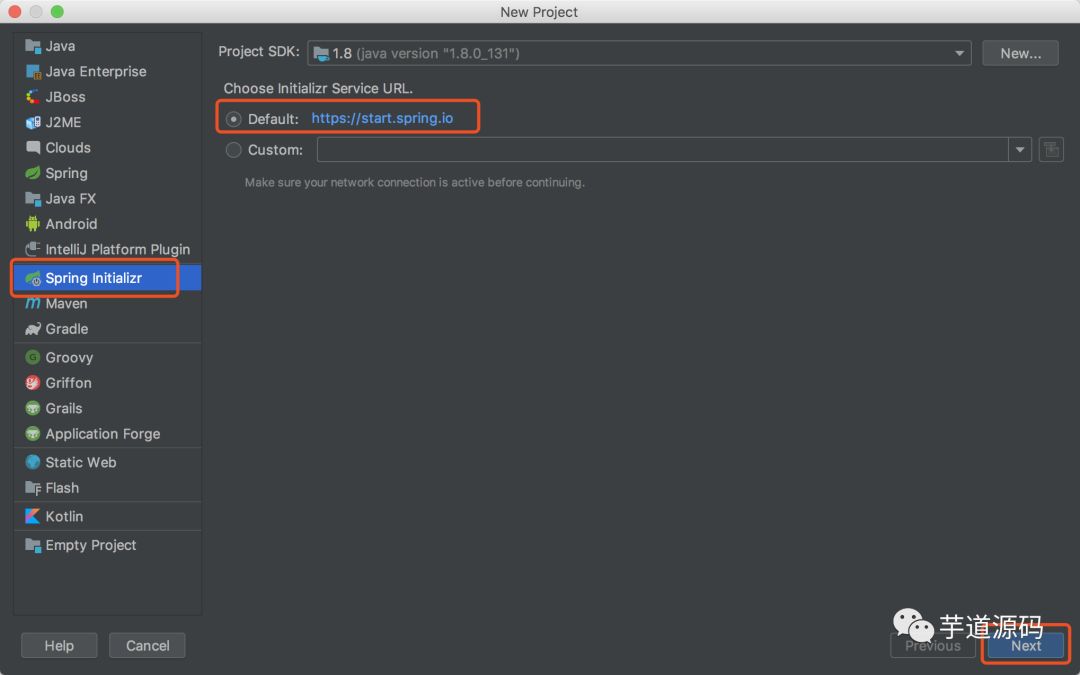Image resolution: width=1080 pixels, height=675 pixels.
Task: Select the Kotlin project type
Action: (x=63, y=516)
